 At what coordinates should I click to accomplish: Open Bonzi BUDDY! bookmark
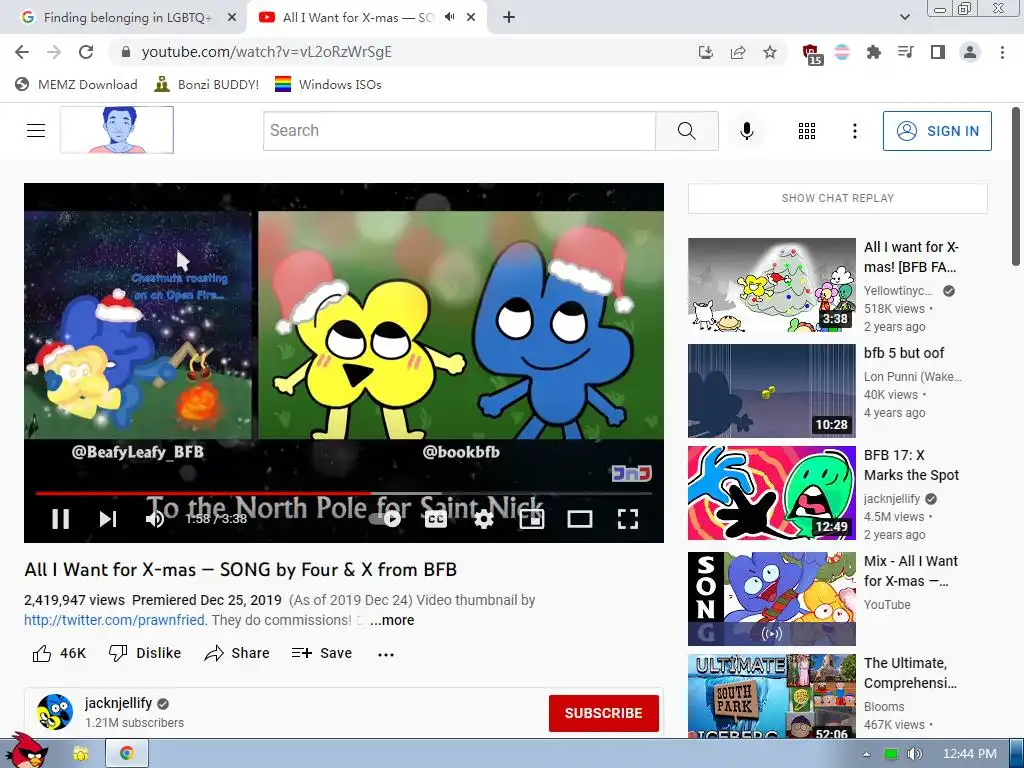206,84
